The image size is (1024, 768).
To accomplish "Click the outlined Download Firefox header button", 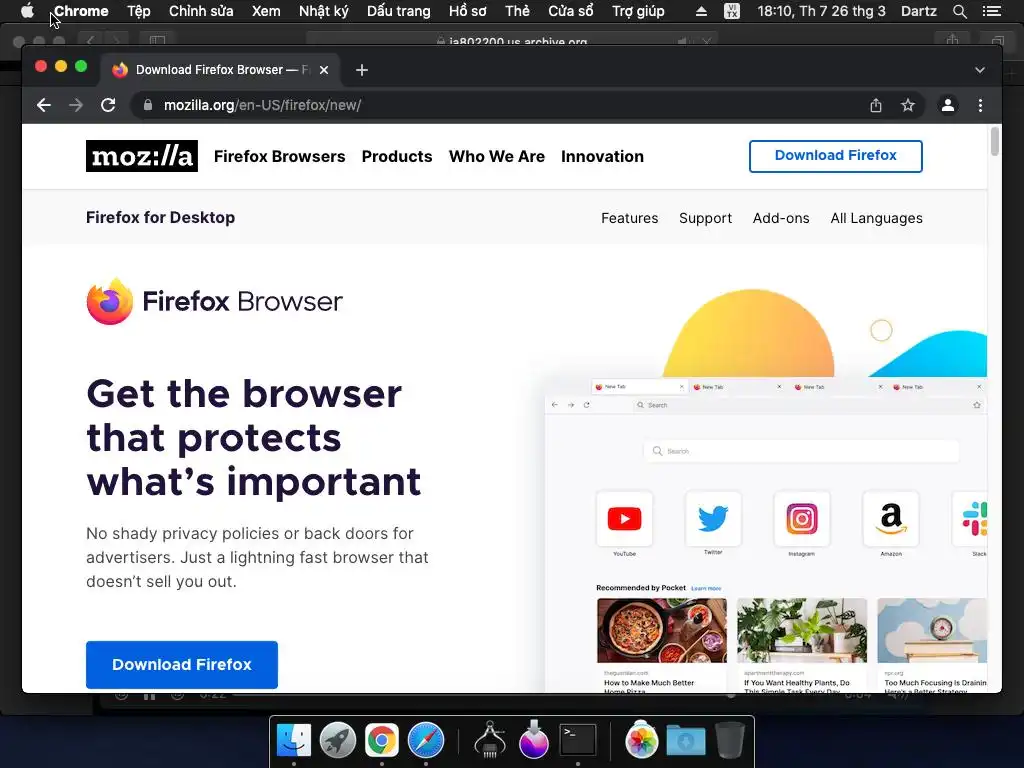I will coord(835,156).
